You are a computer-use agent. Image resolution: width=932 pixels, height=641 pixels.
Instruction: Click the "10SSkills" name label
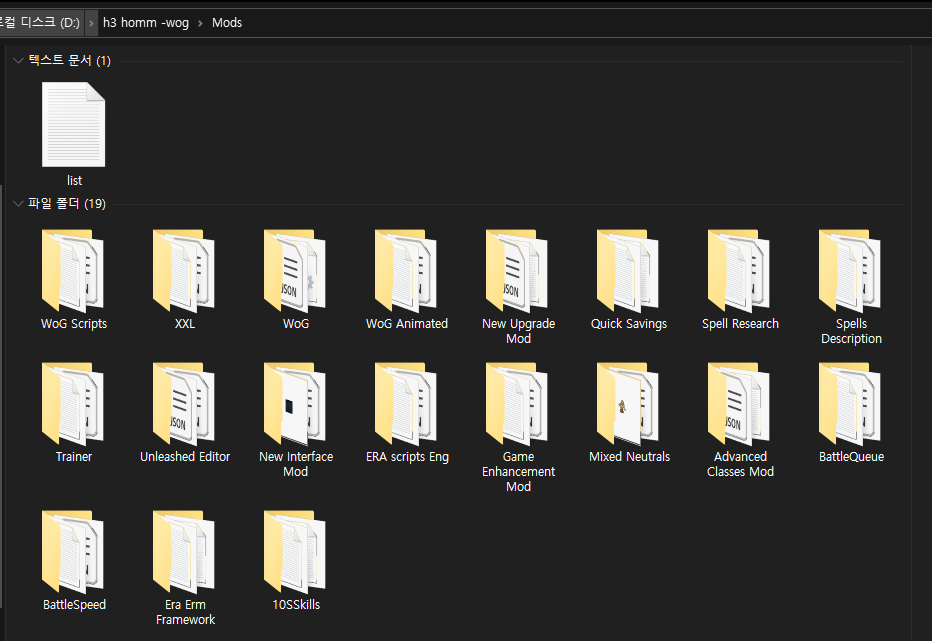[x=296, y=605]
